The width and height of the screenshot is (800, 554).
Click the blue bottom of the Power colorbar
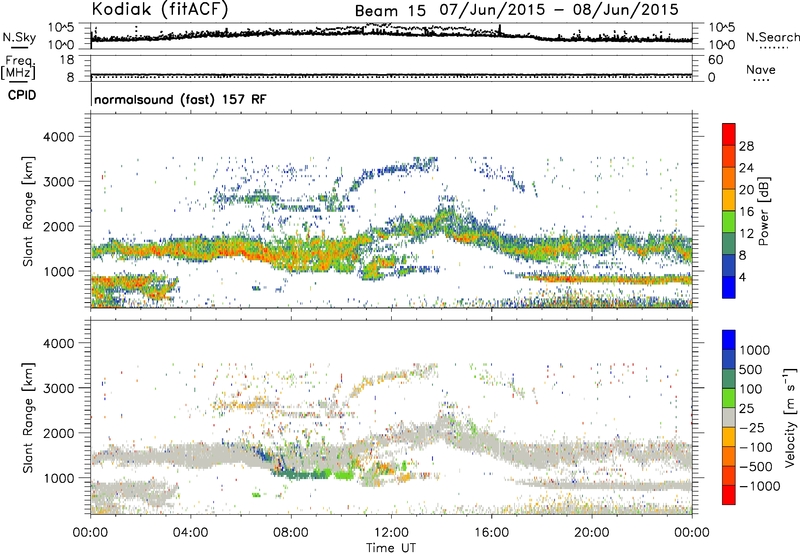pos(729,287)
